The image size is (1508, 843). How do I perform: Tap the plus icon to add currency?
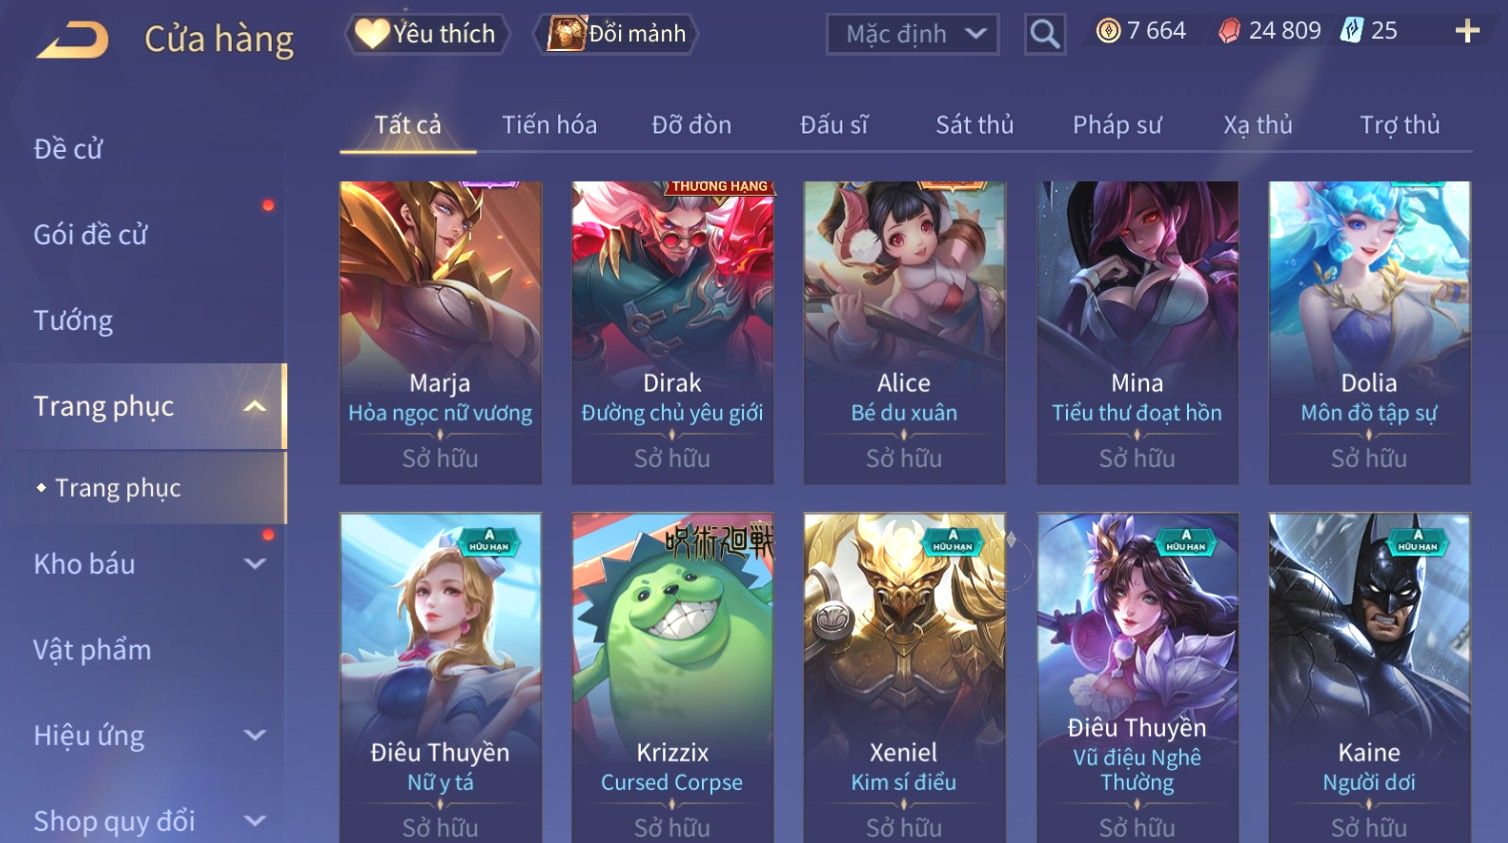(x=1467, y=32)
